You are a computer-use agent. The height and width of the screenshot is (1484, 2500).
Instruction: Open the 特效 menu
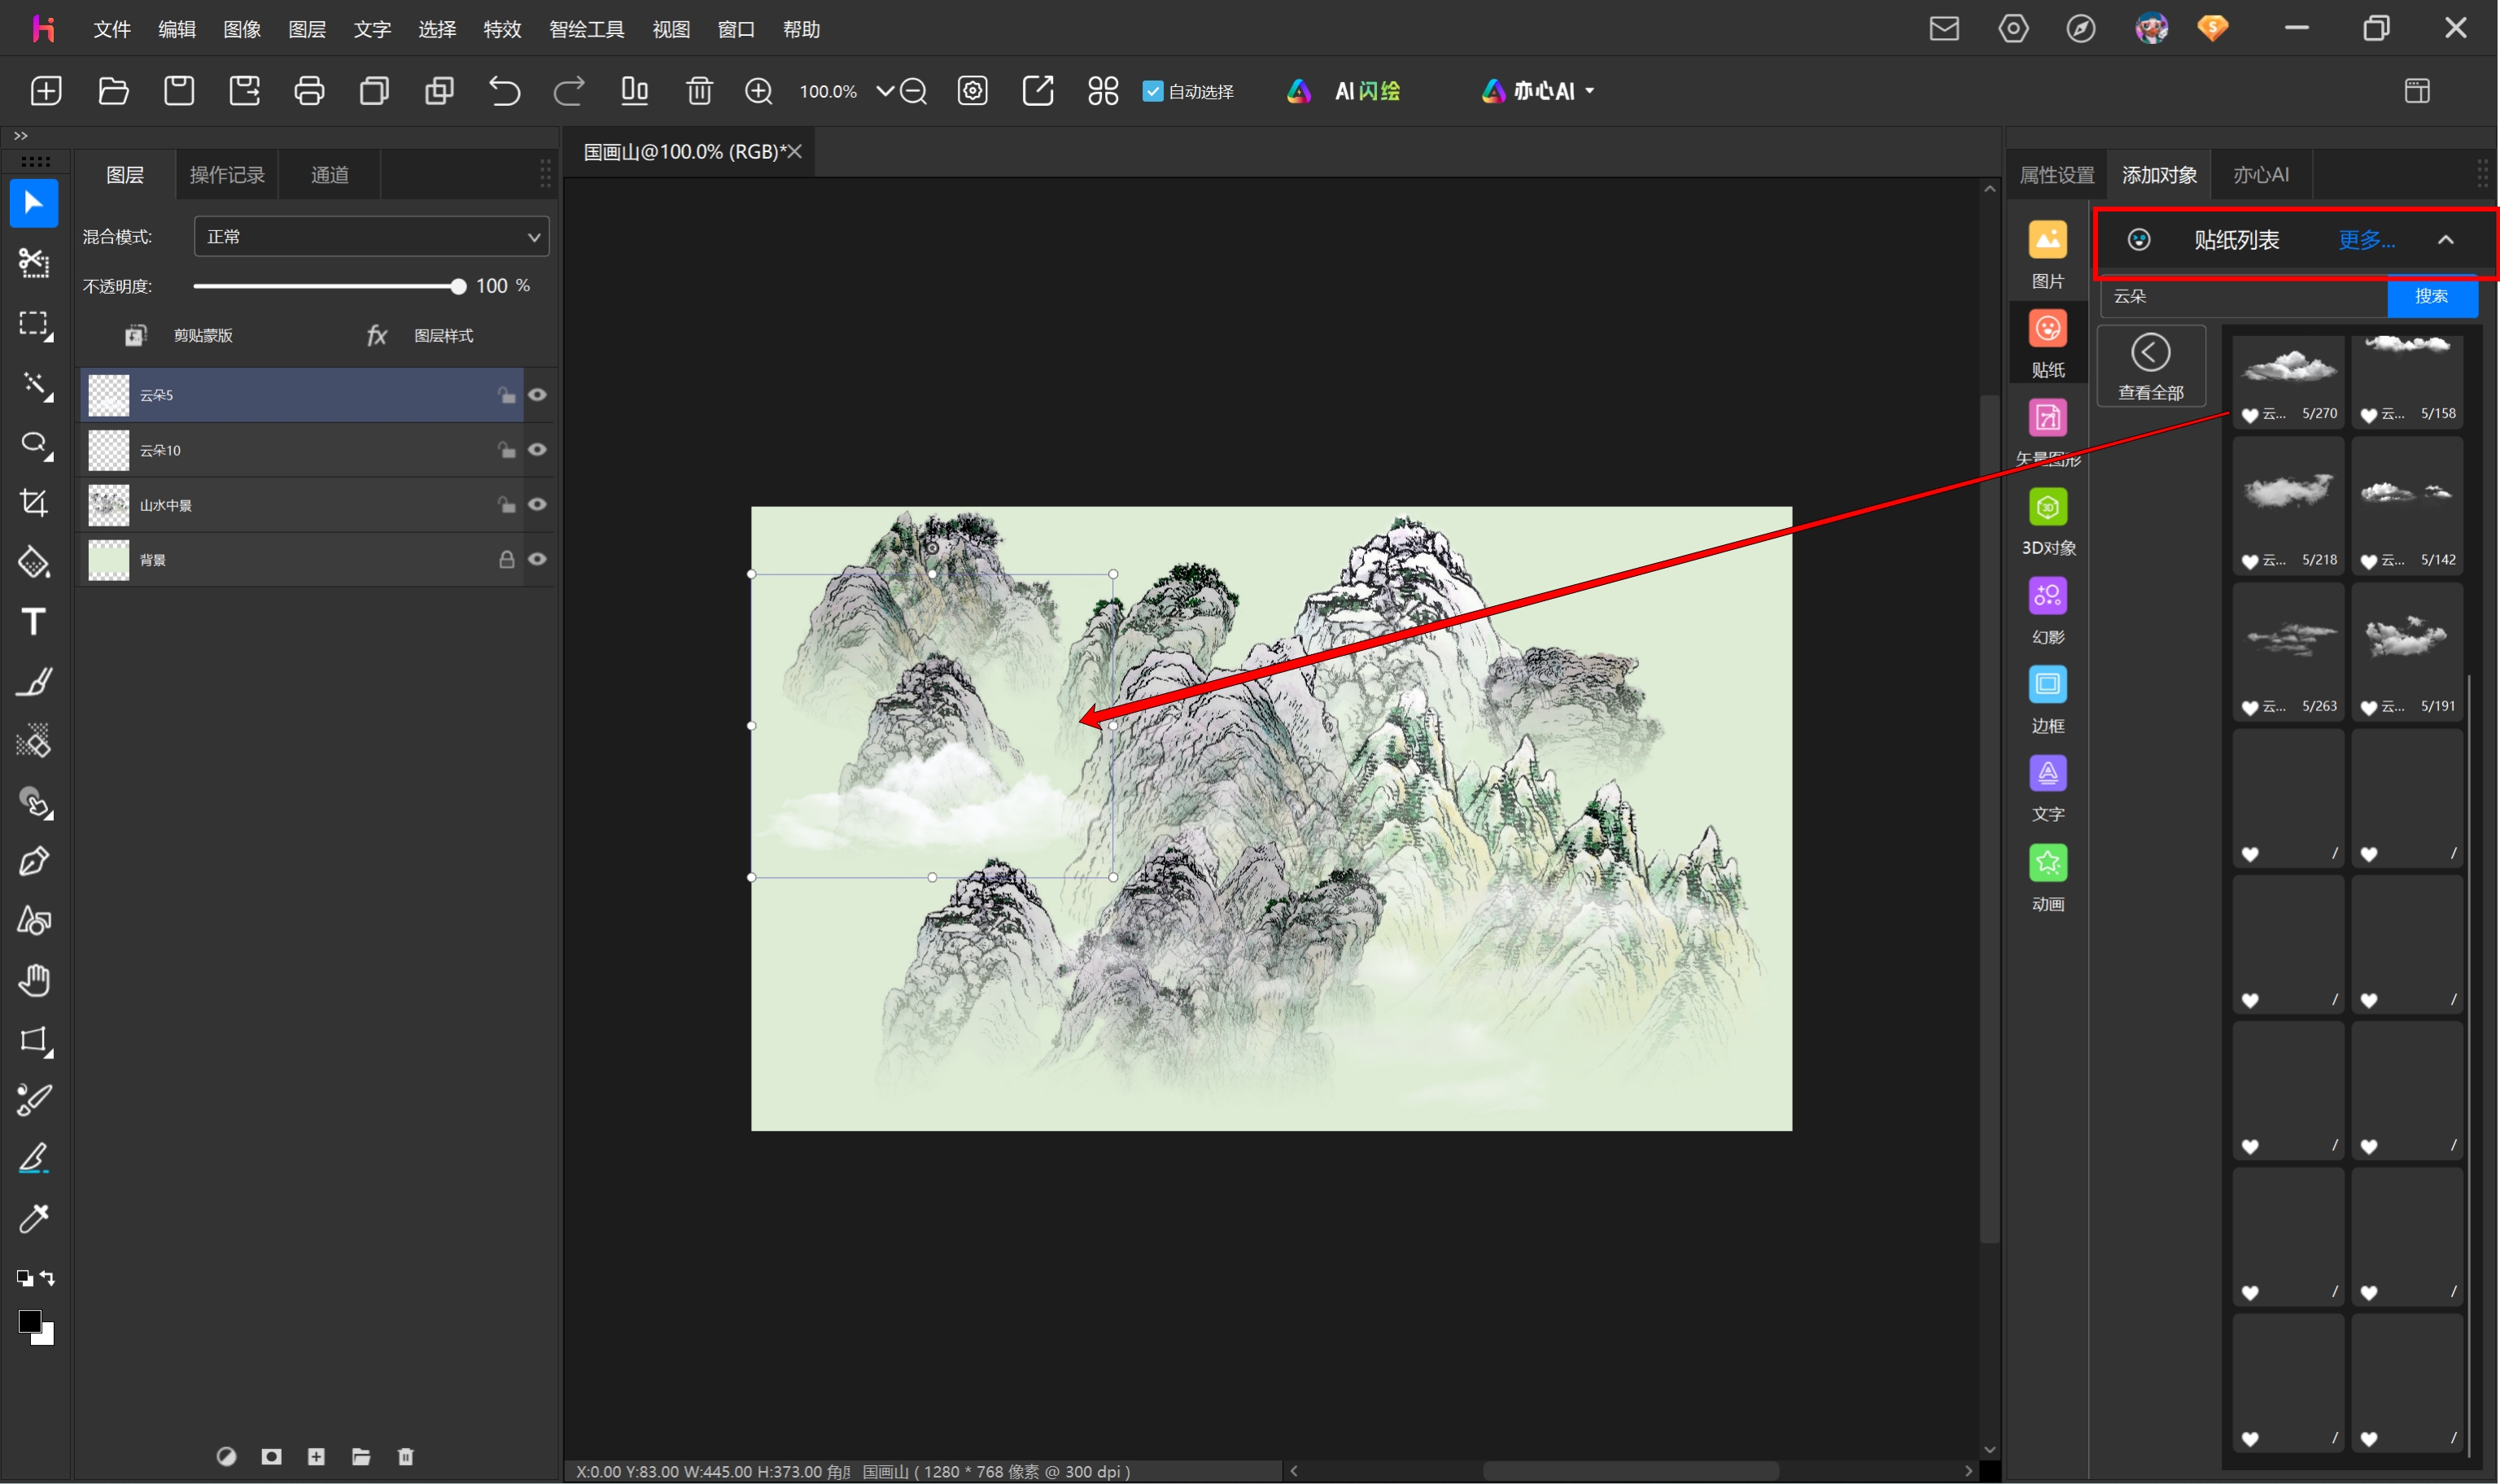pyautogui.click(x=502, y=29)
